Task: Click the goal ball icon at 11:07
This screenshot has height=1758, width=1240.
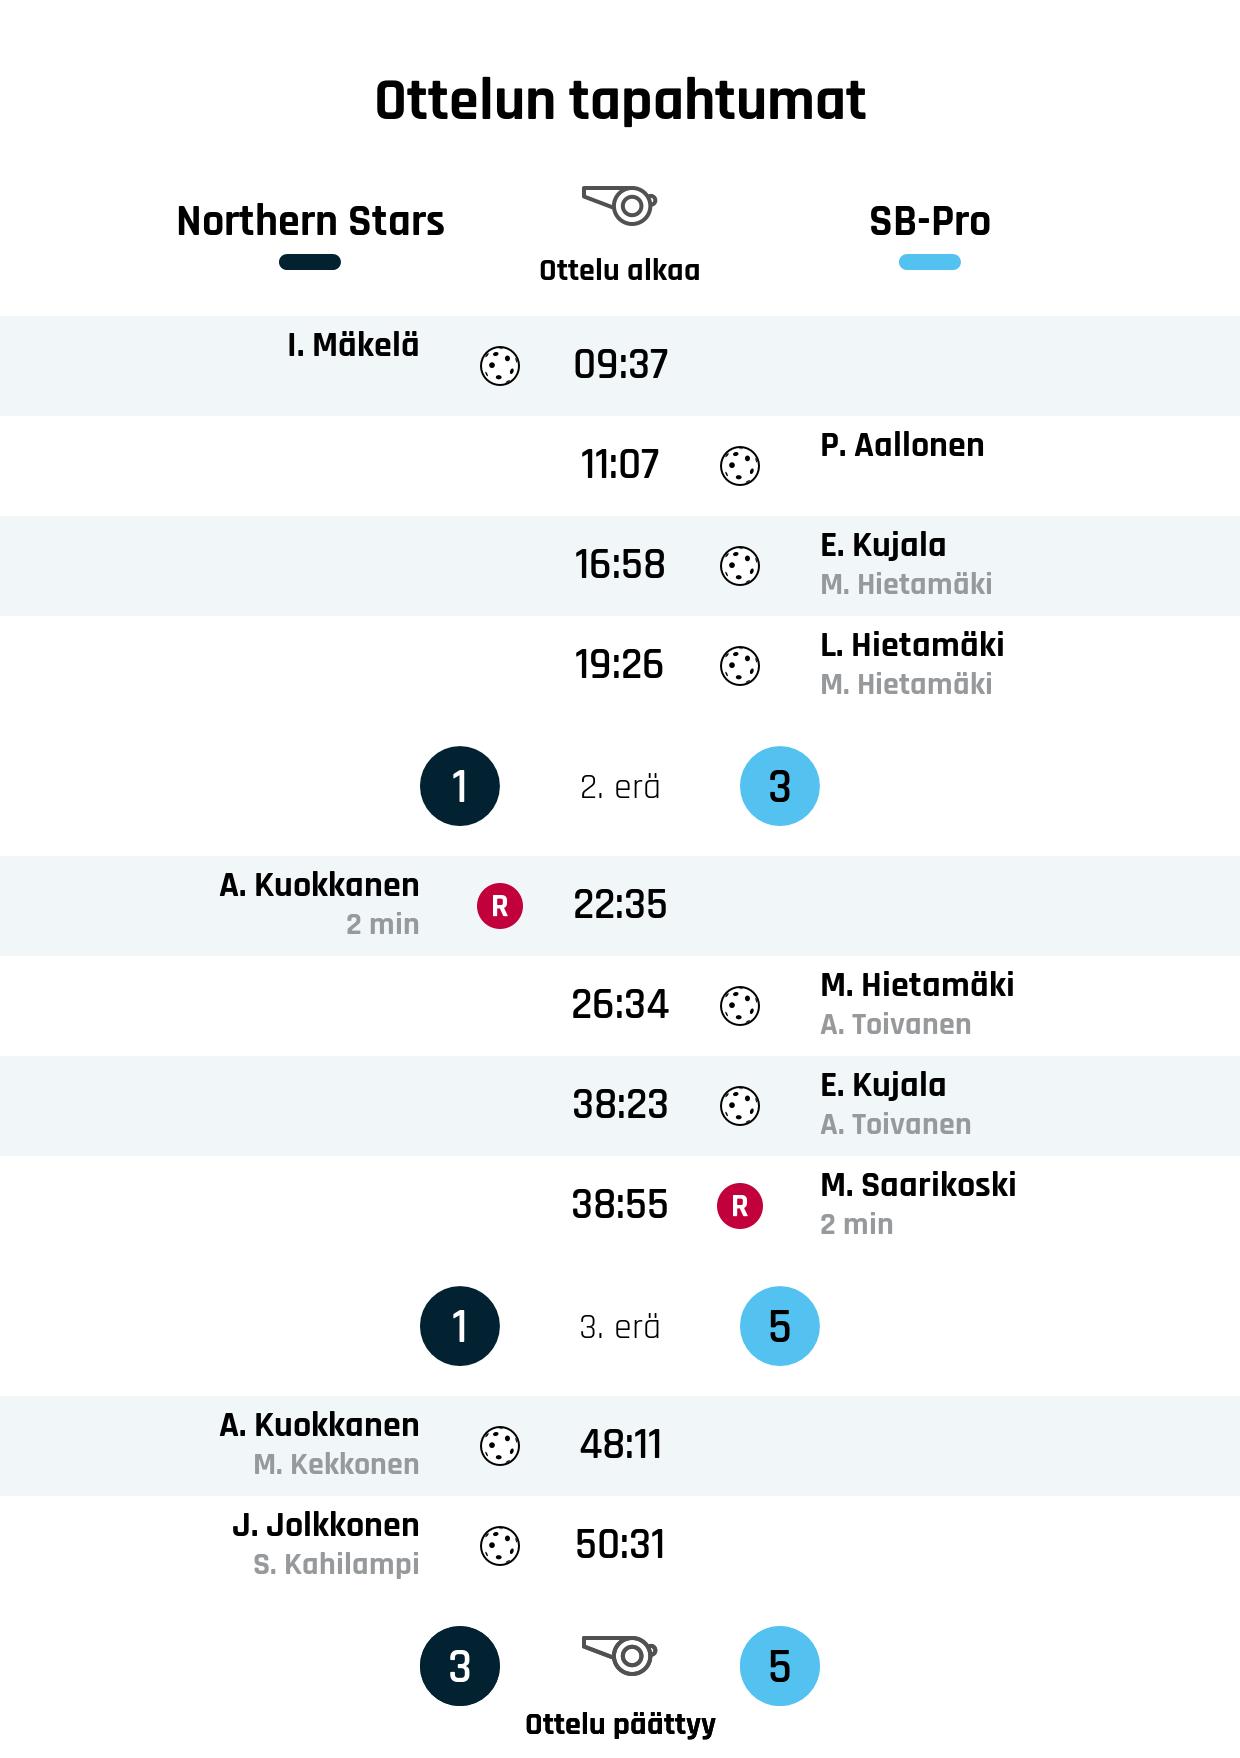Action: pyautogui.click(x=740, y=466)
